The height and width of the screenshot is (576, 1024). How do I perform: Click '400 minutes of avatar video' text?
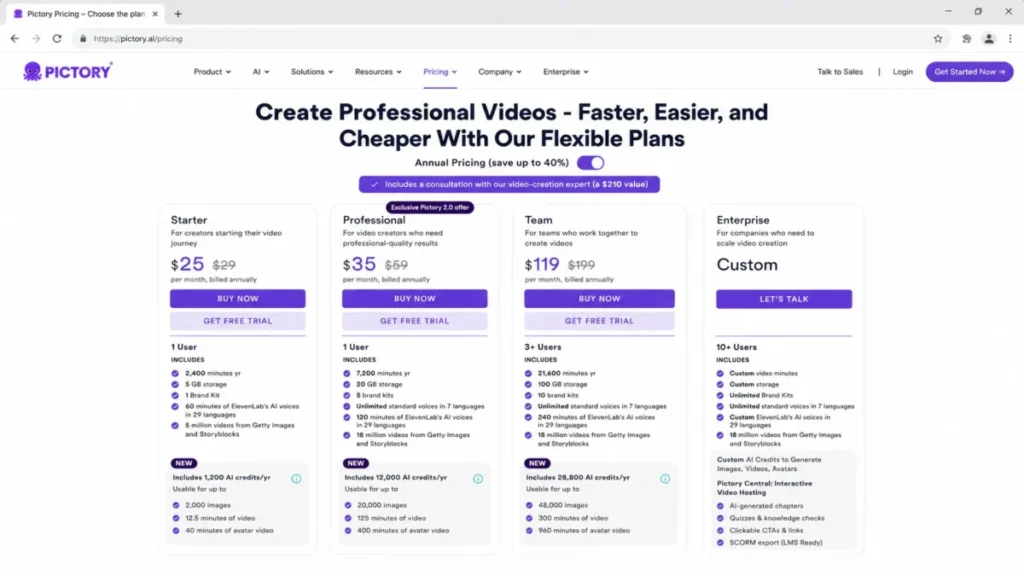[x=403, y=530]
